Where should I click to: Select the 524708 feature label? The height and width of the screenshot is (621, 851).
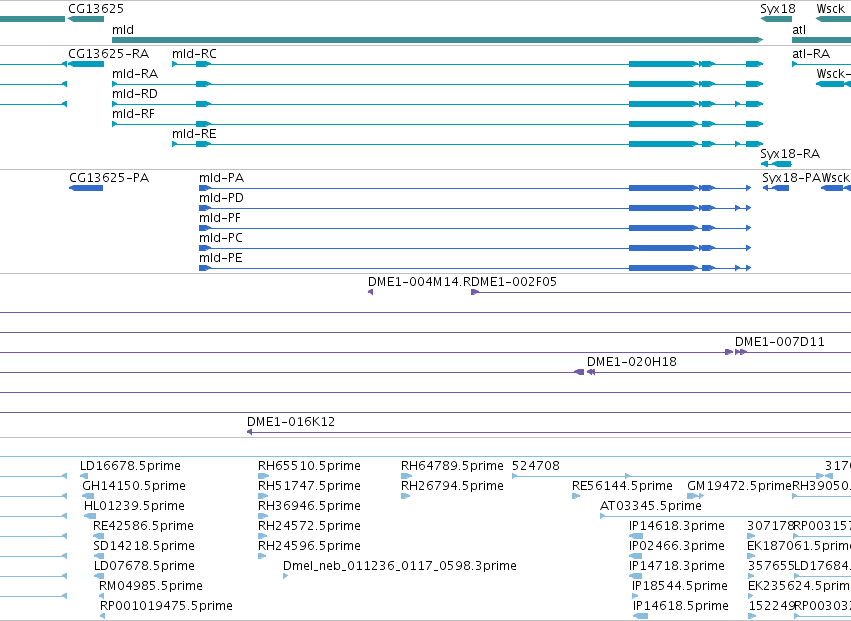[536, 466]
